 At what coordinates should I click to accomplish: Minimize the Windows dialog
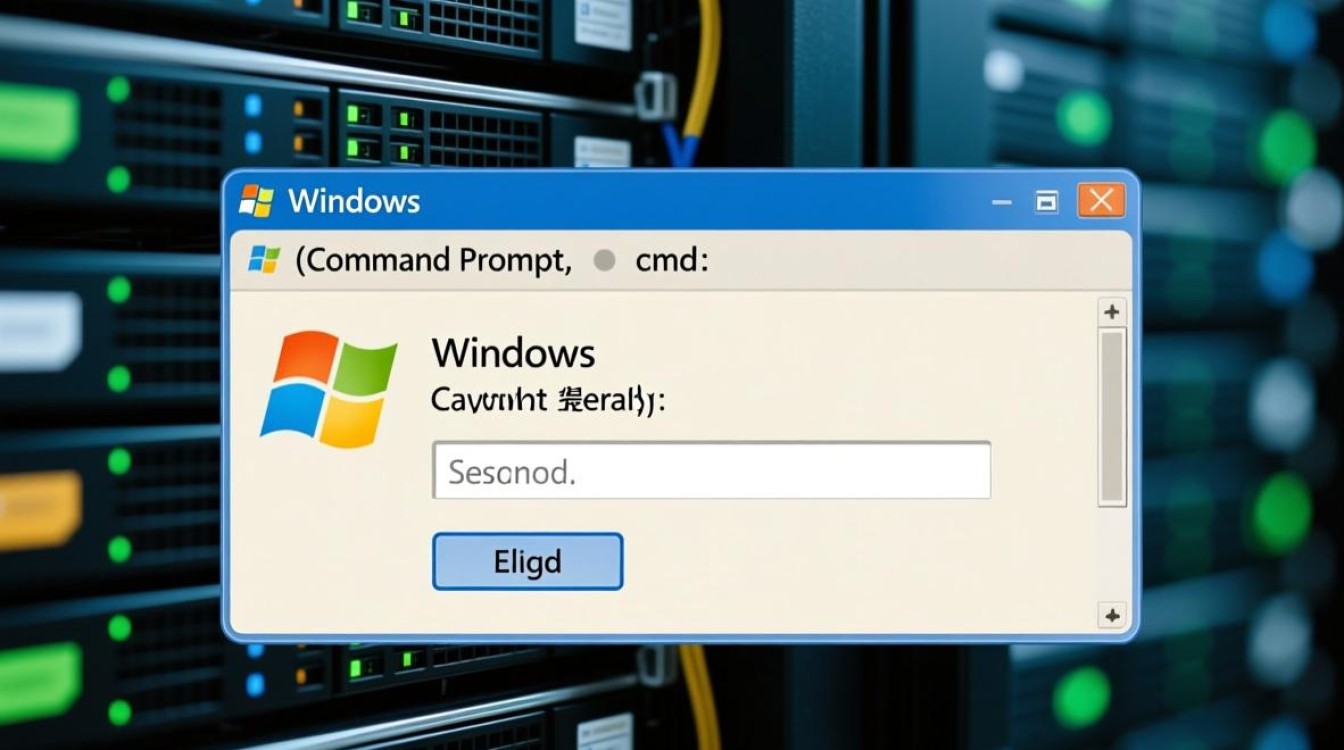click(x=1001, y=203)
